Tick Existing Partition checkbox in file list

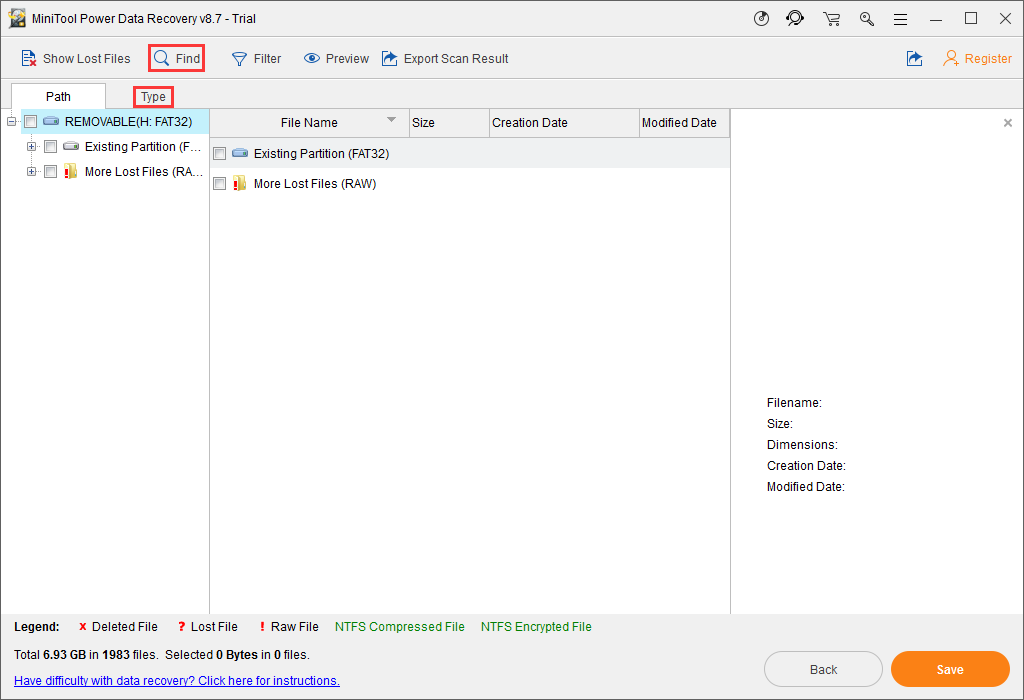pos(220,154)
